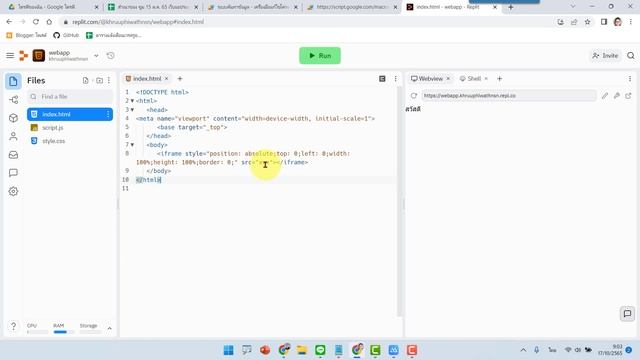Open webview in a new tab
Screen dimensions: 640x360
pos(628,96)
